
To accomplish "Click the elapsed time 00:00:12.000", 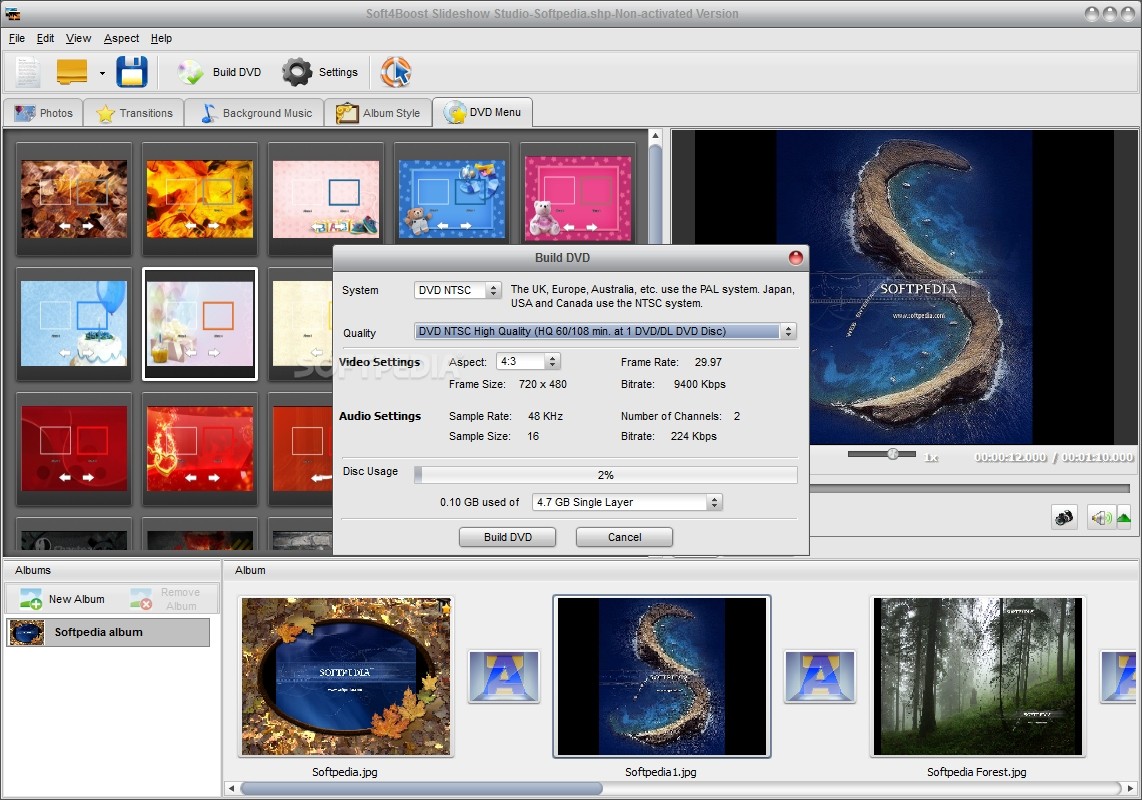I will coord(1010,457).
